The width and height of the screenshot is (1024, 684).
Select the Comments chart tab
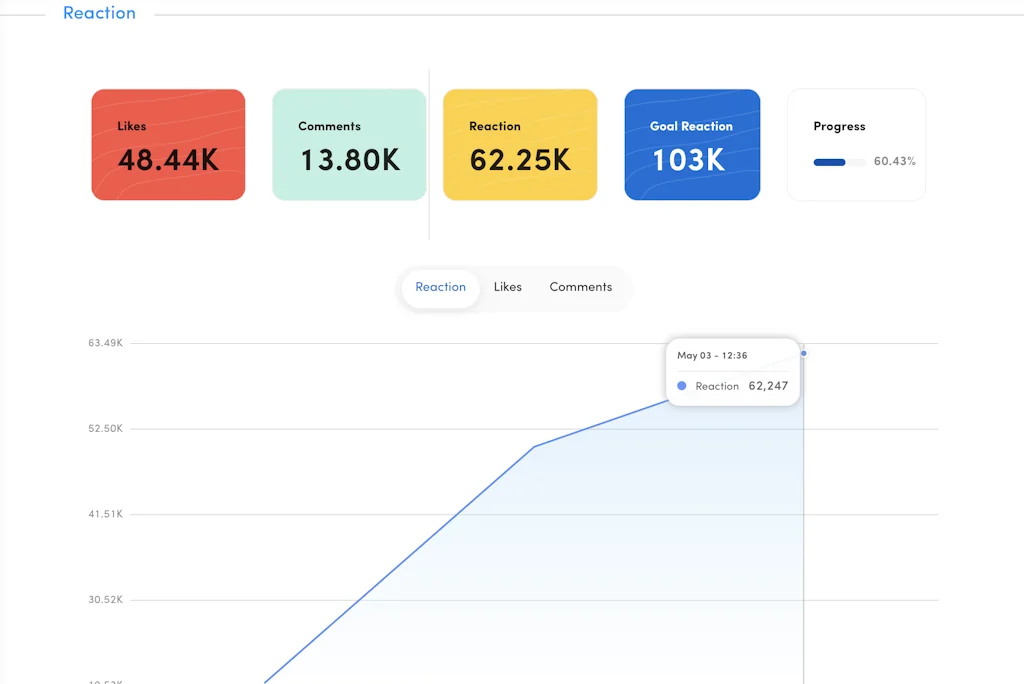tap(580, 287)
